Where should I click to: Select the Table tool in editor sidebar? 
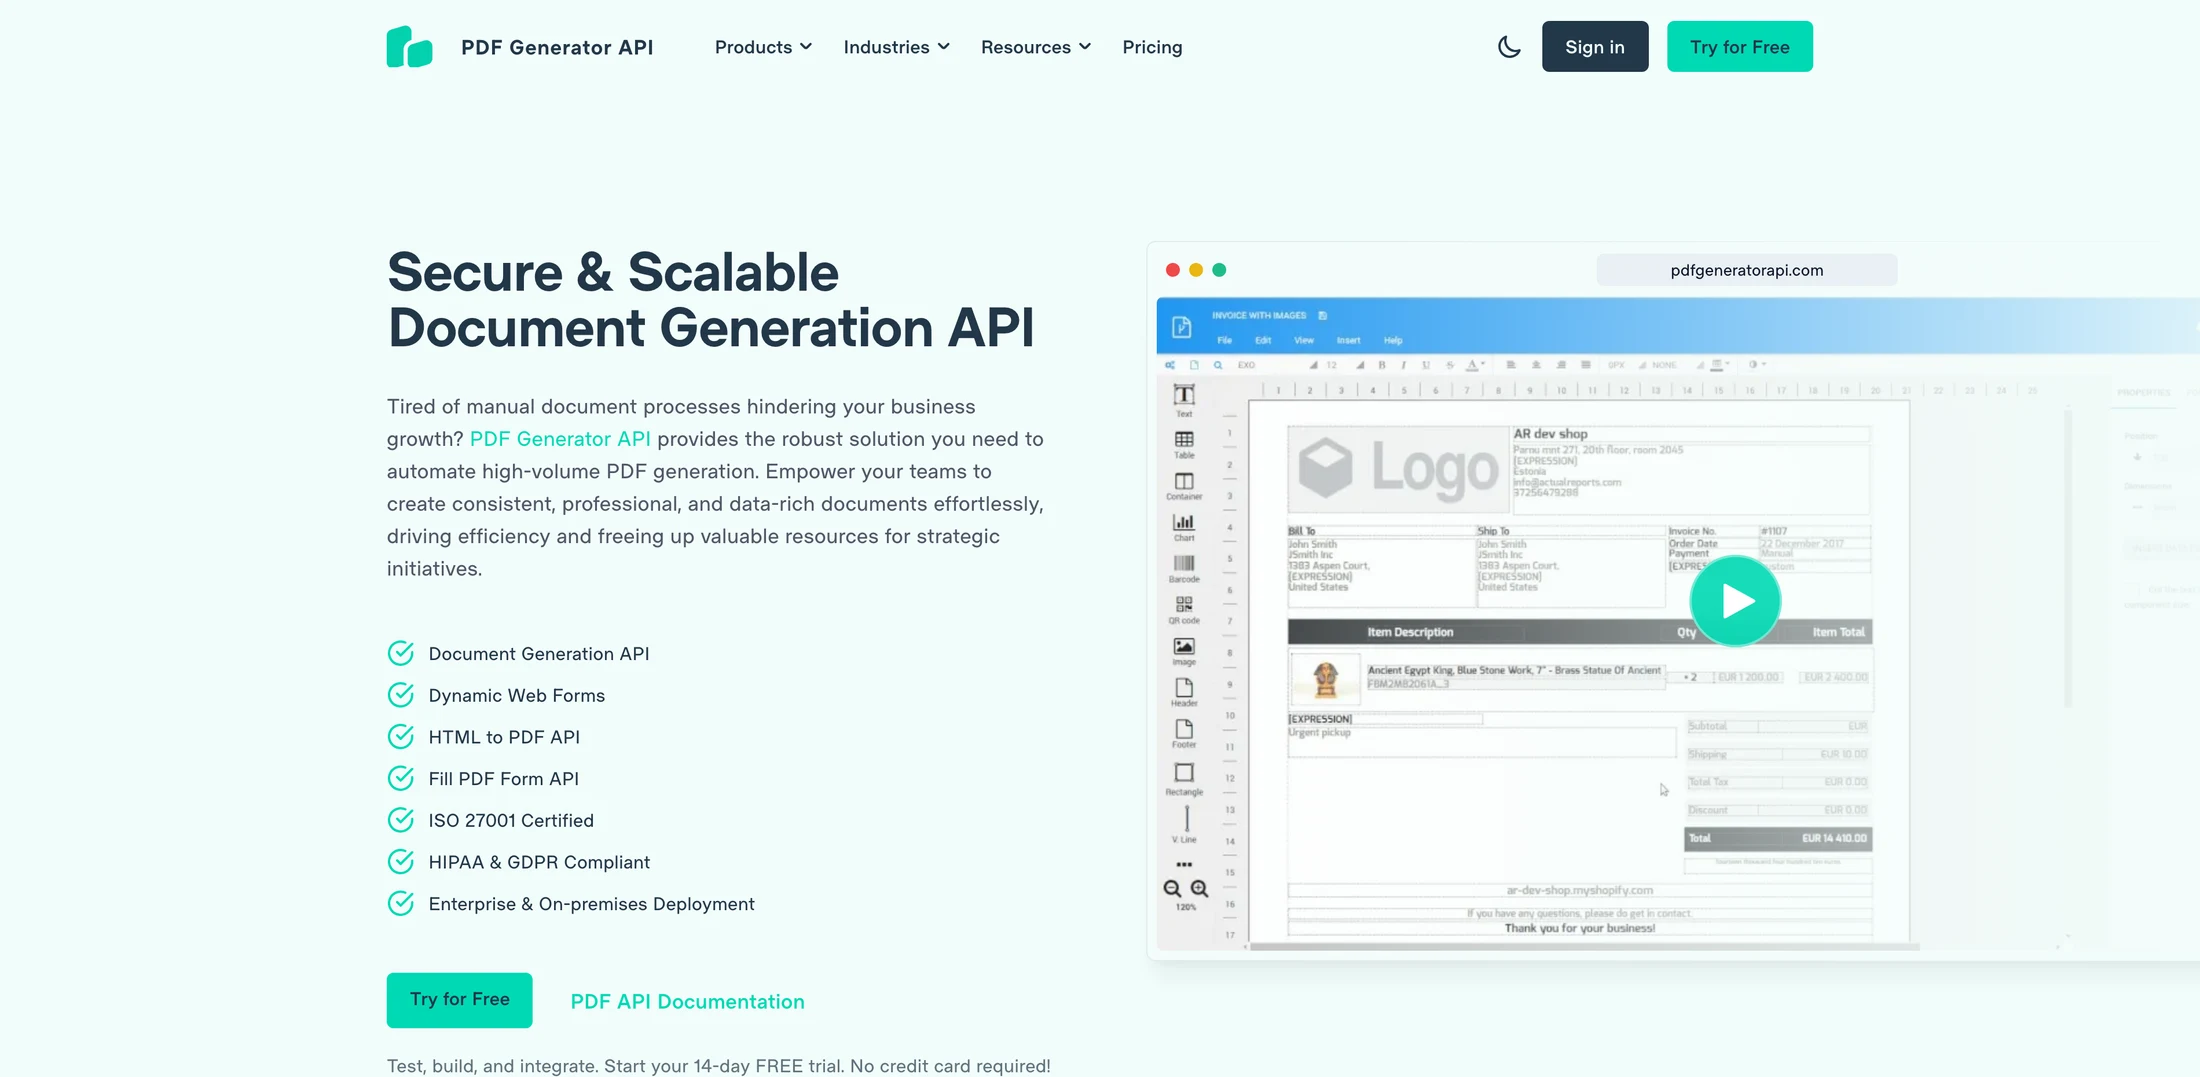pyautogui.click(x=1184, y=444)
